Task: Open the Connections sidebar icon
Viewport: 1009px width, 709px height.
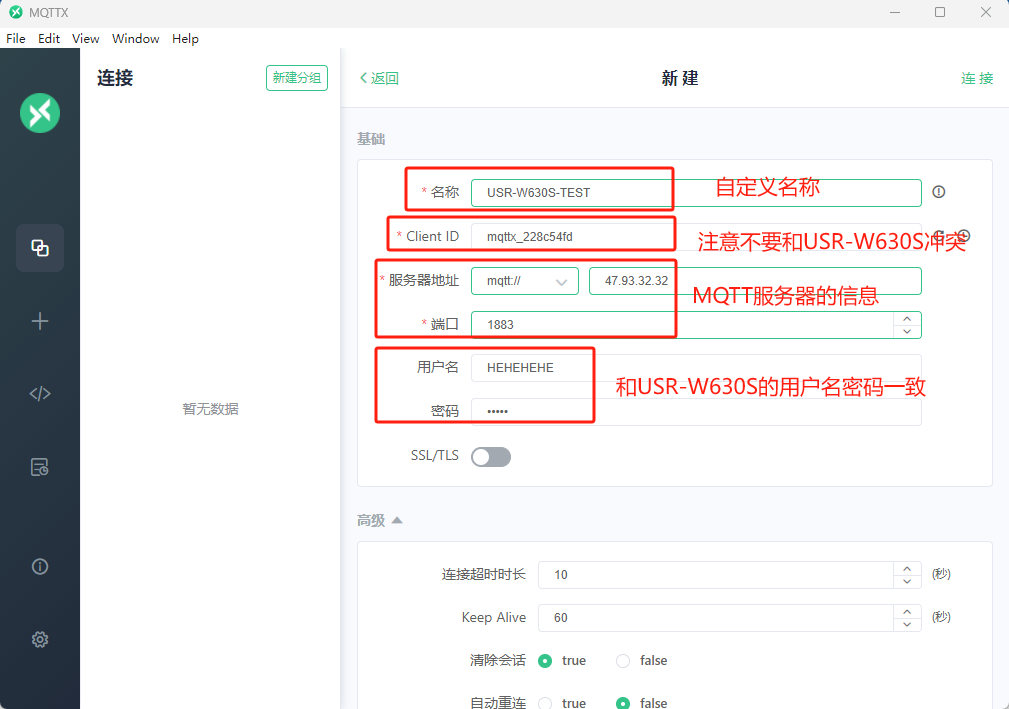Action: [x=40, y=248]
